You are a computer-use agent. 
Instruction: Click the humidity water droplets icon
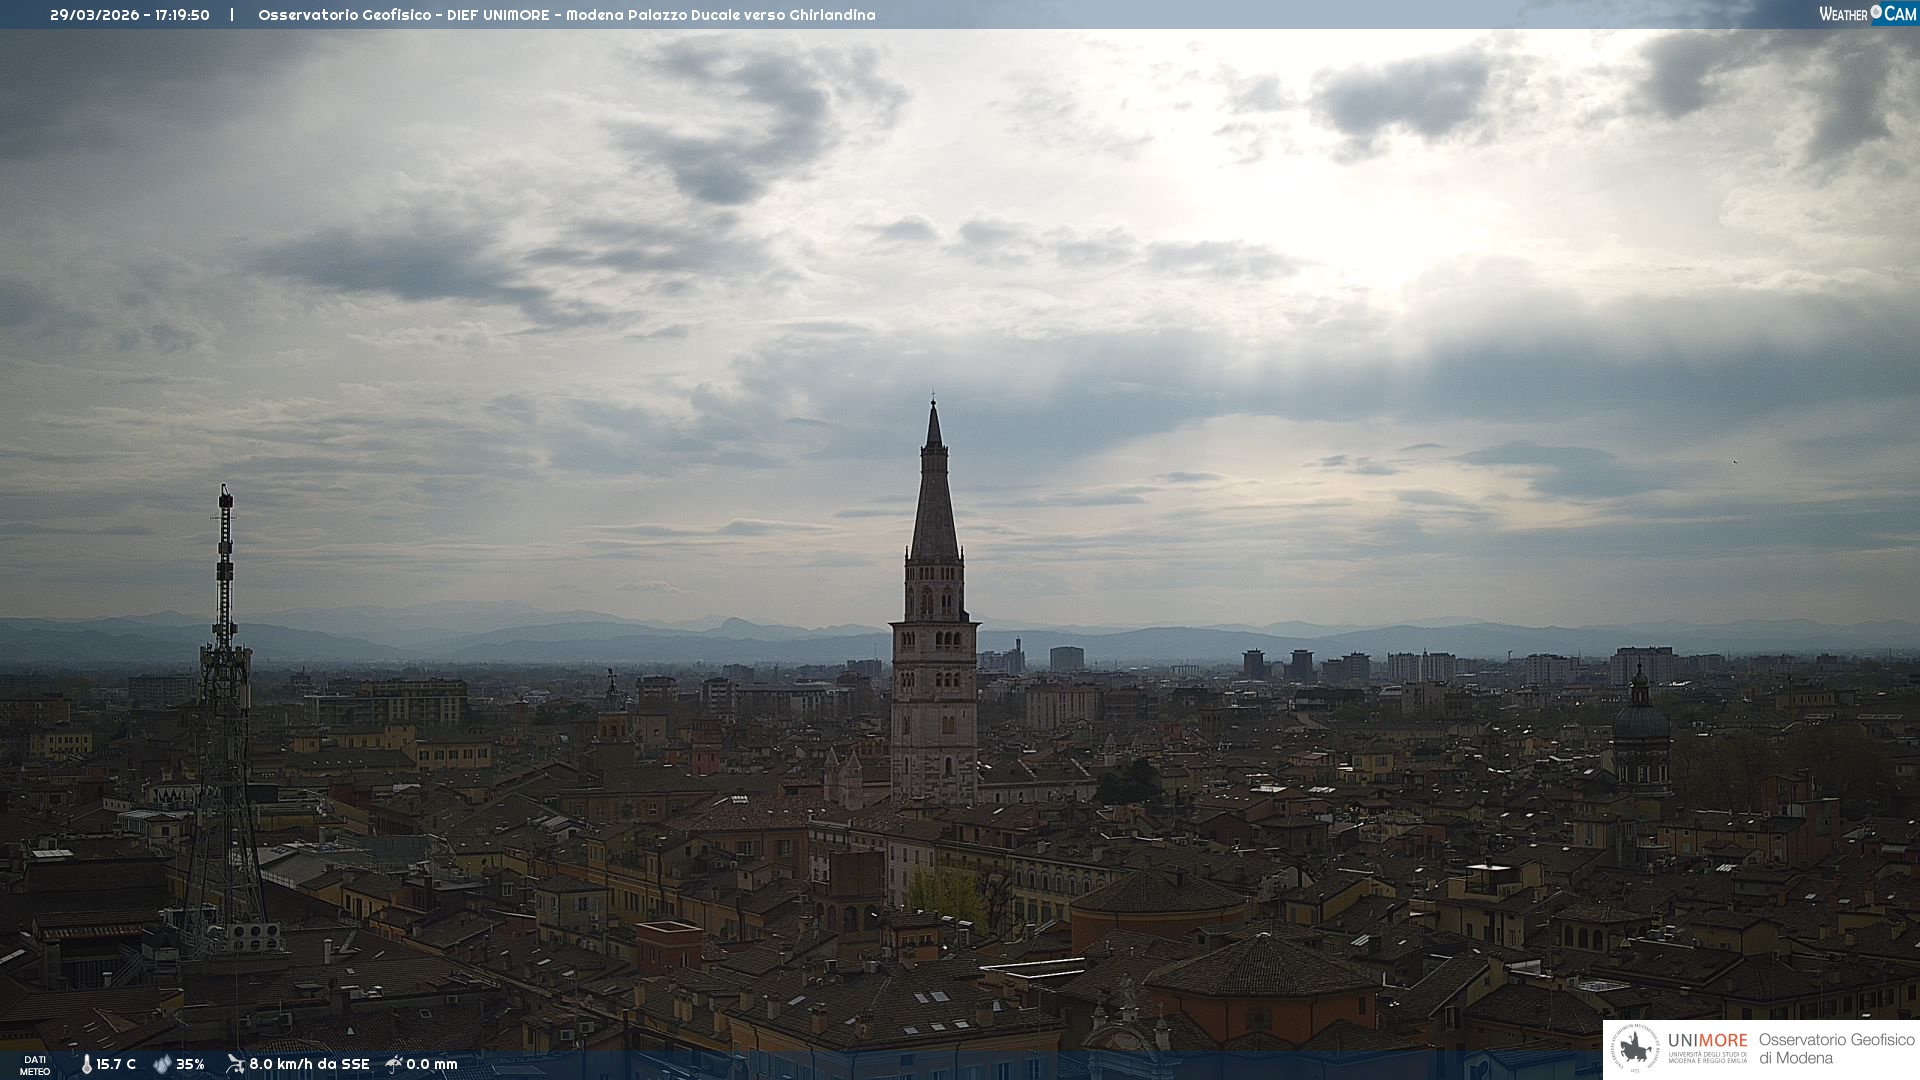[x=162, y=1064]
